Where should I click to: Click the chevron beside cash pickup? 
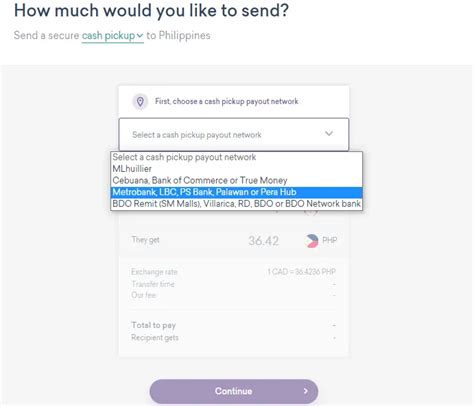[140, 35]
